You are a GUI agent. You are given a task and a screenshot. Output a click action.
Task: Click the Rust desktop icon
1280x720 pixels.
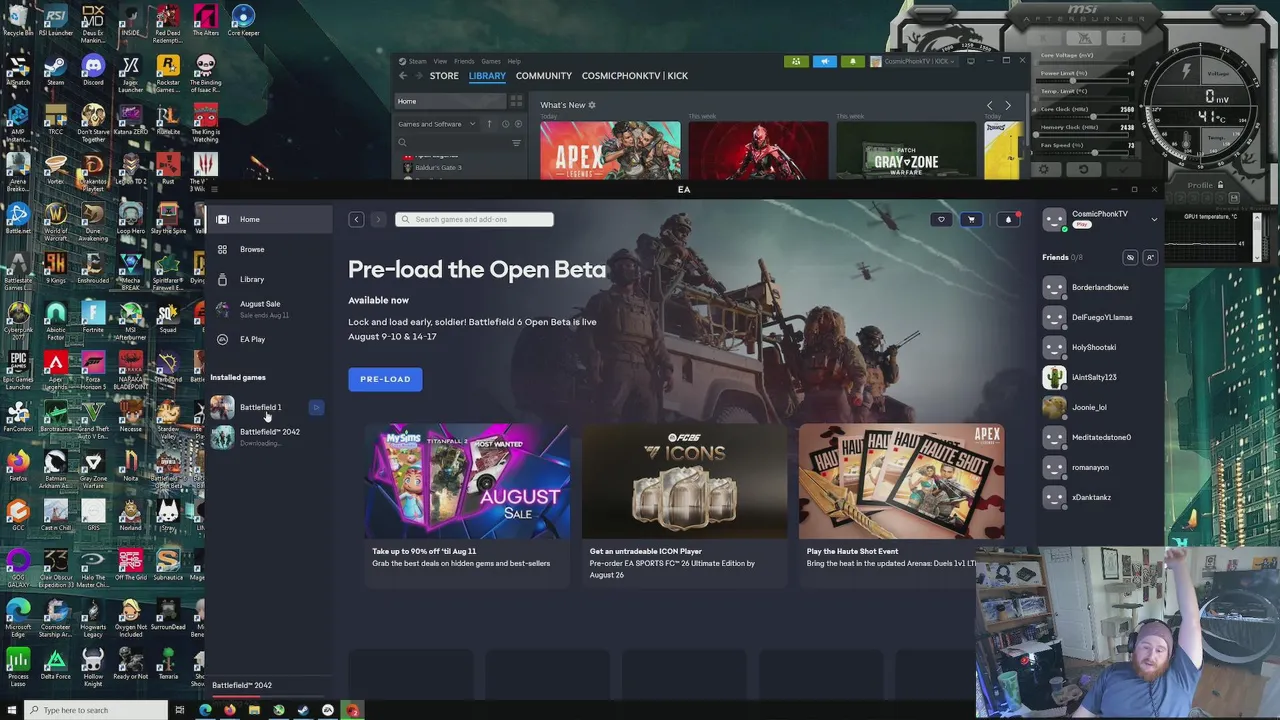click(x=168, y=169)
